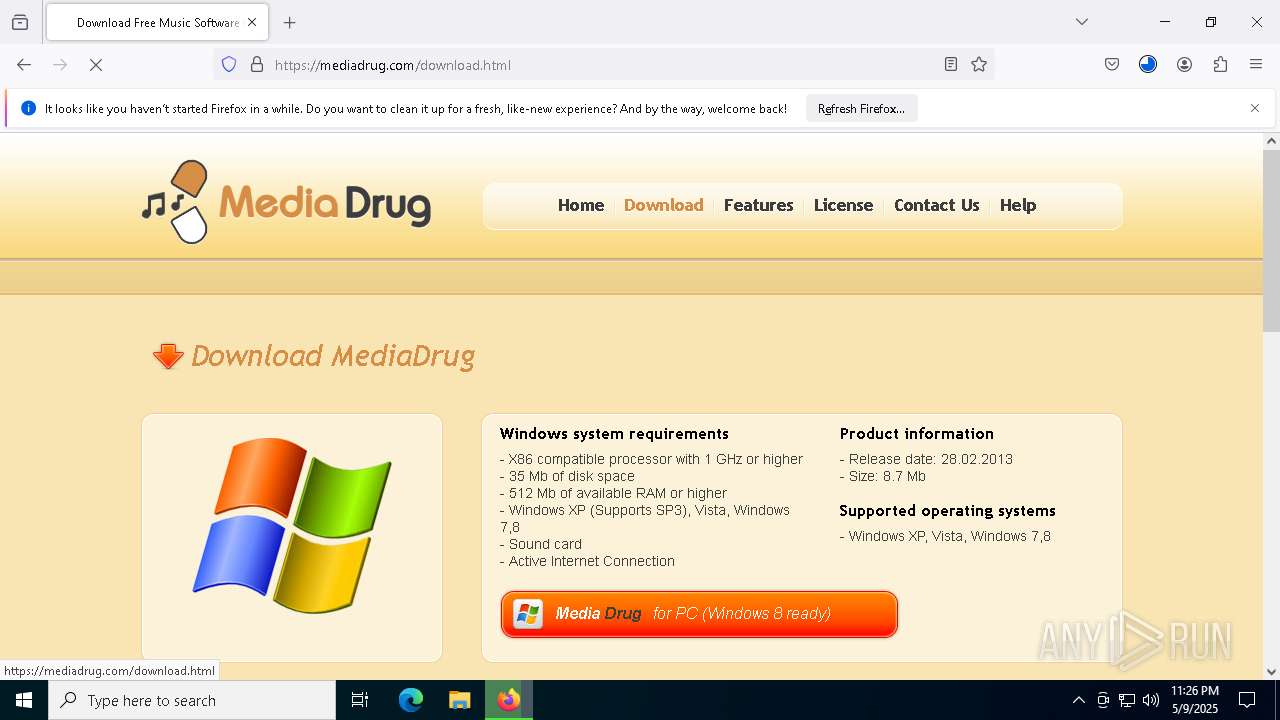Click the Windows logo image
The image size is (1280, 720).
292,525
